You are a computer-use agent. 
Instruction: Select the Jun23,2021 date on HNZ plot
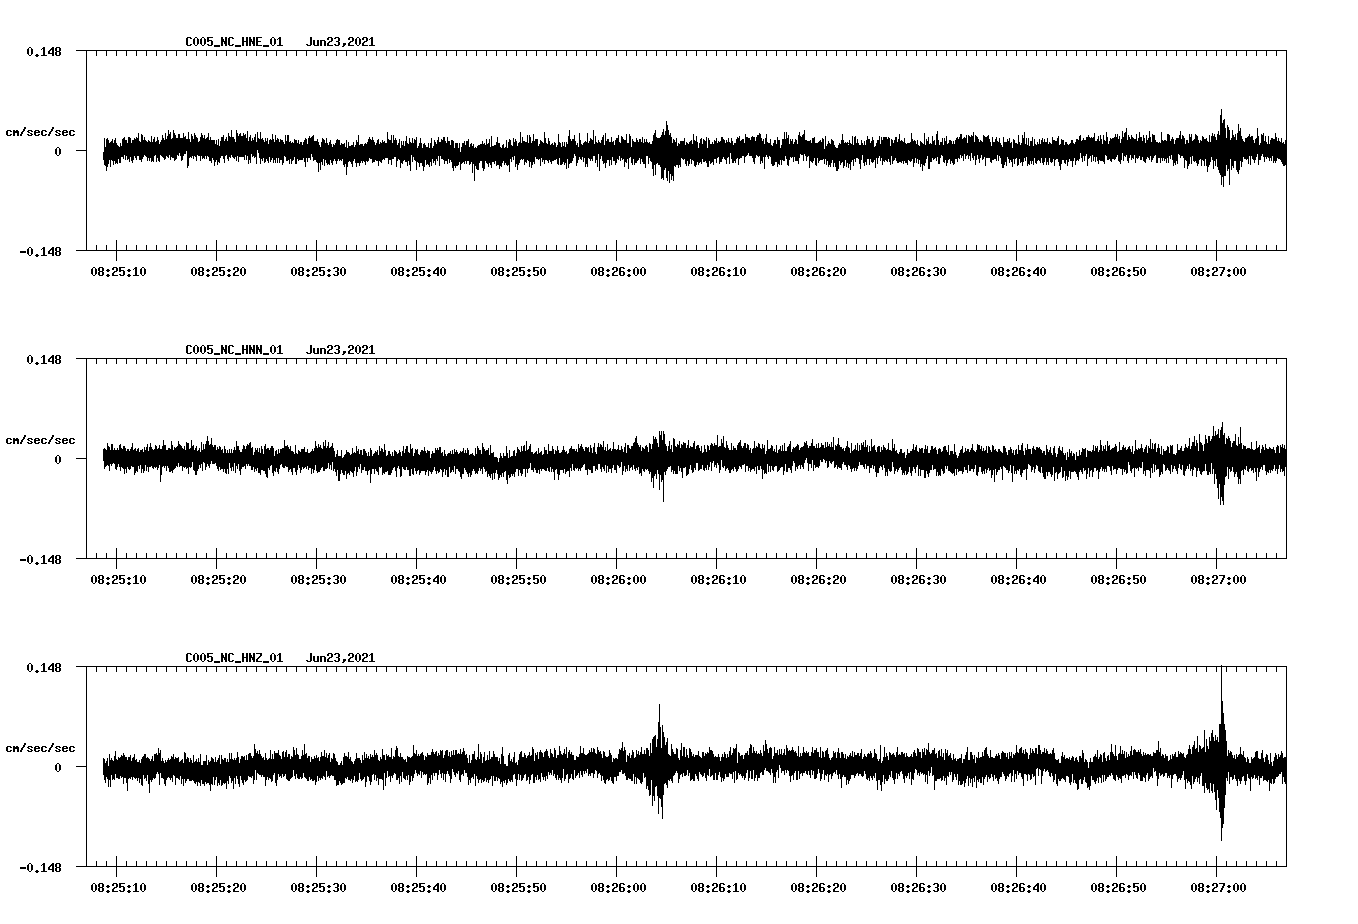[341, 658]
